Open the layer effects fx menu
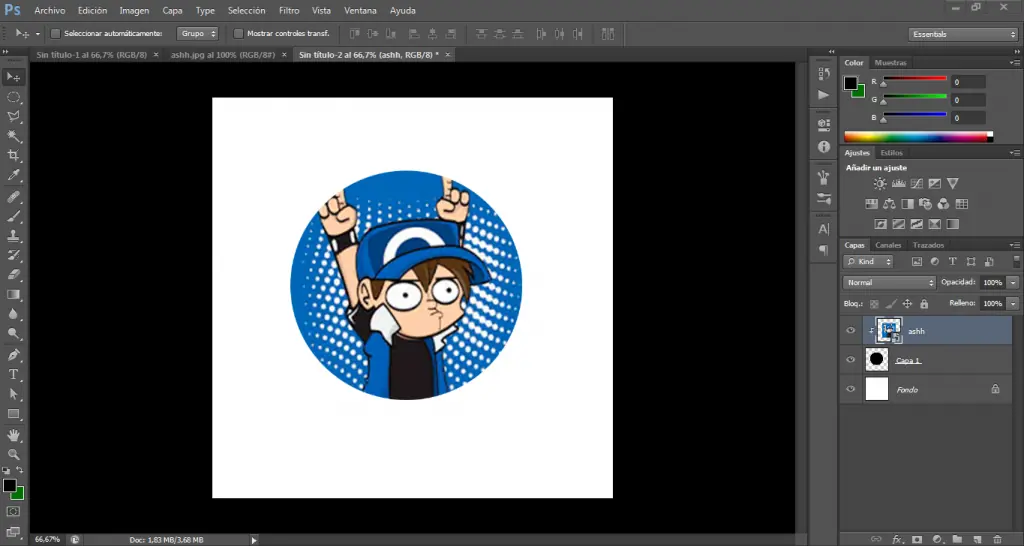Viewport: 1024px width, 546px height. click(897, 539)
